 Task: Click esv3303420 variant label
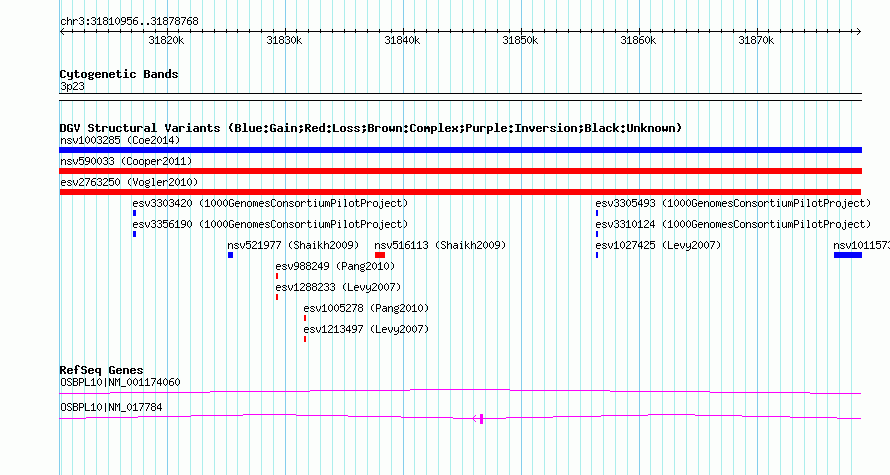270,203
